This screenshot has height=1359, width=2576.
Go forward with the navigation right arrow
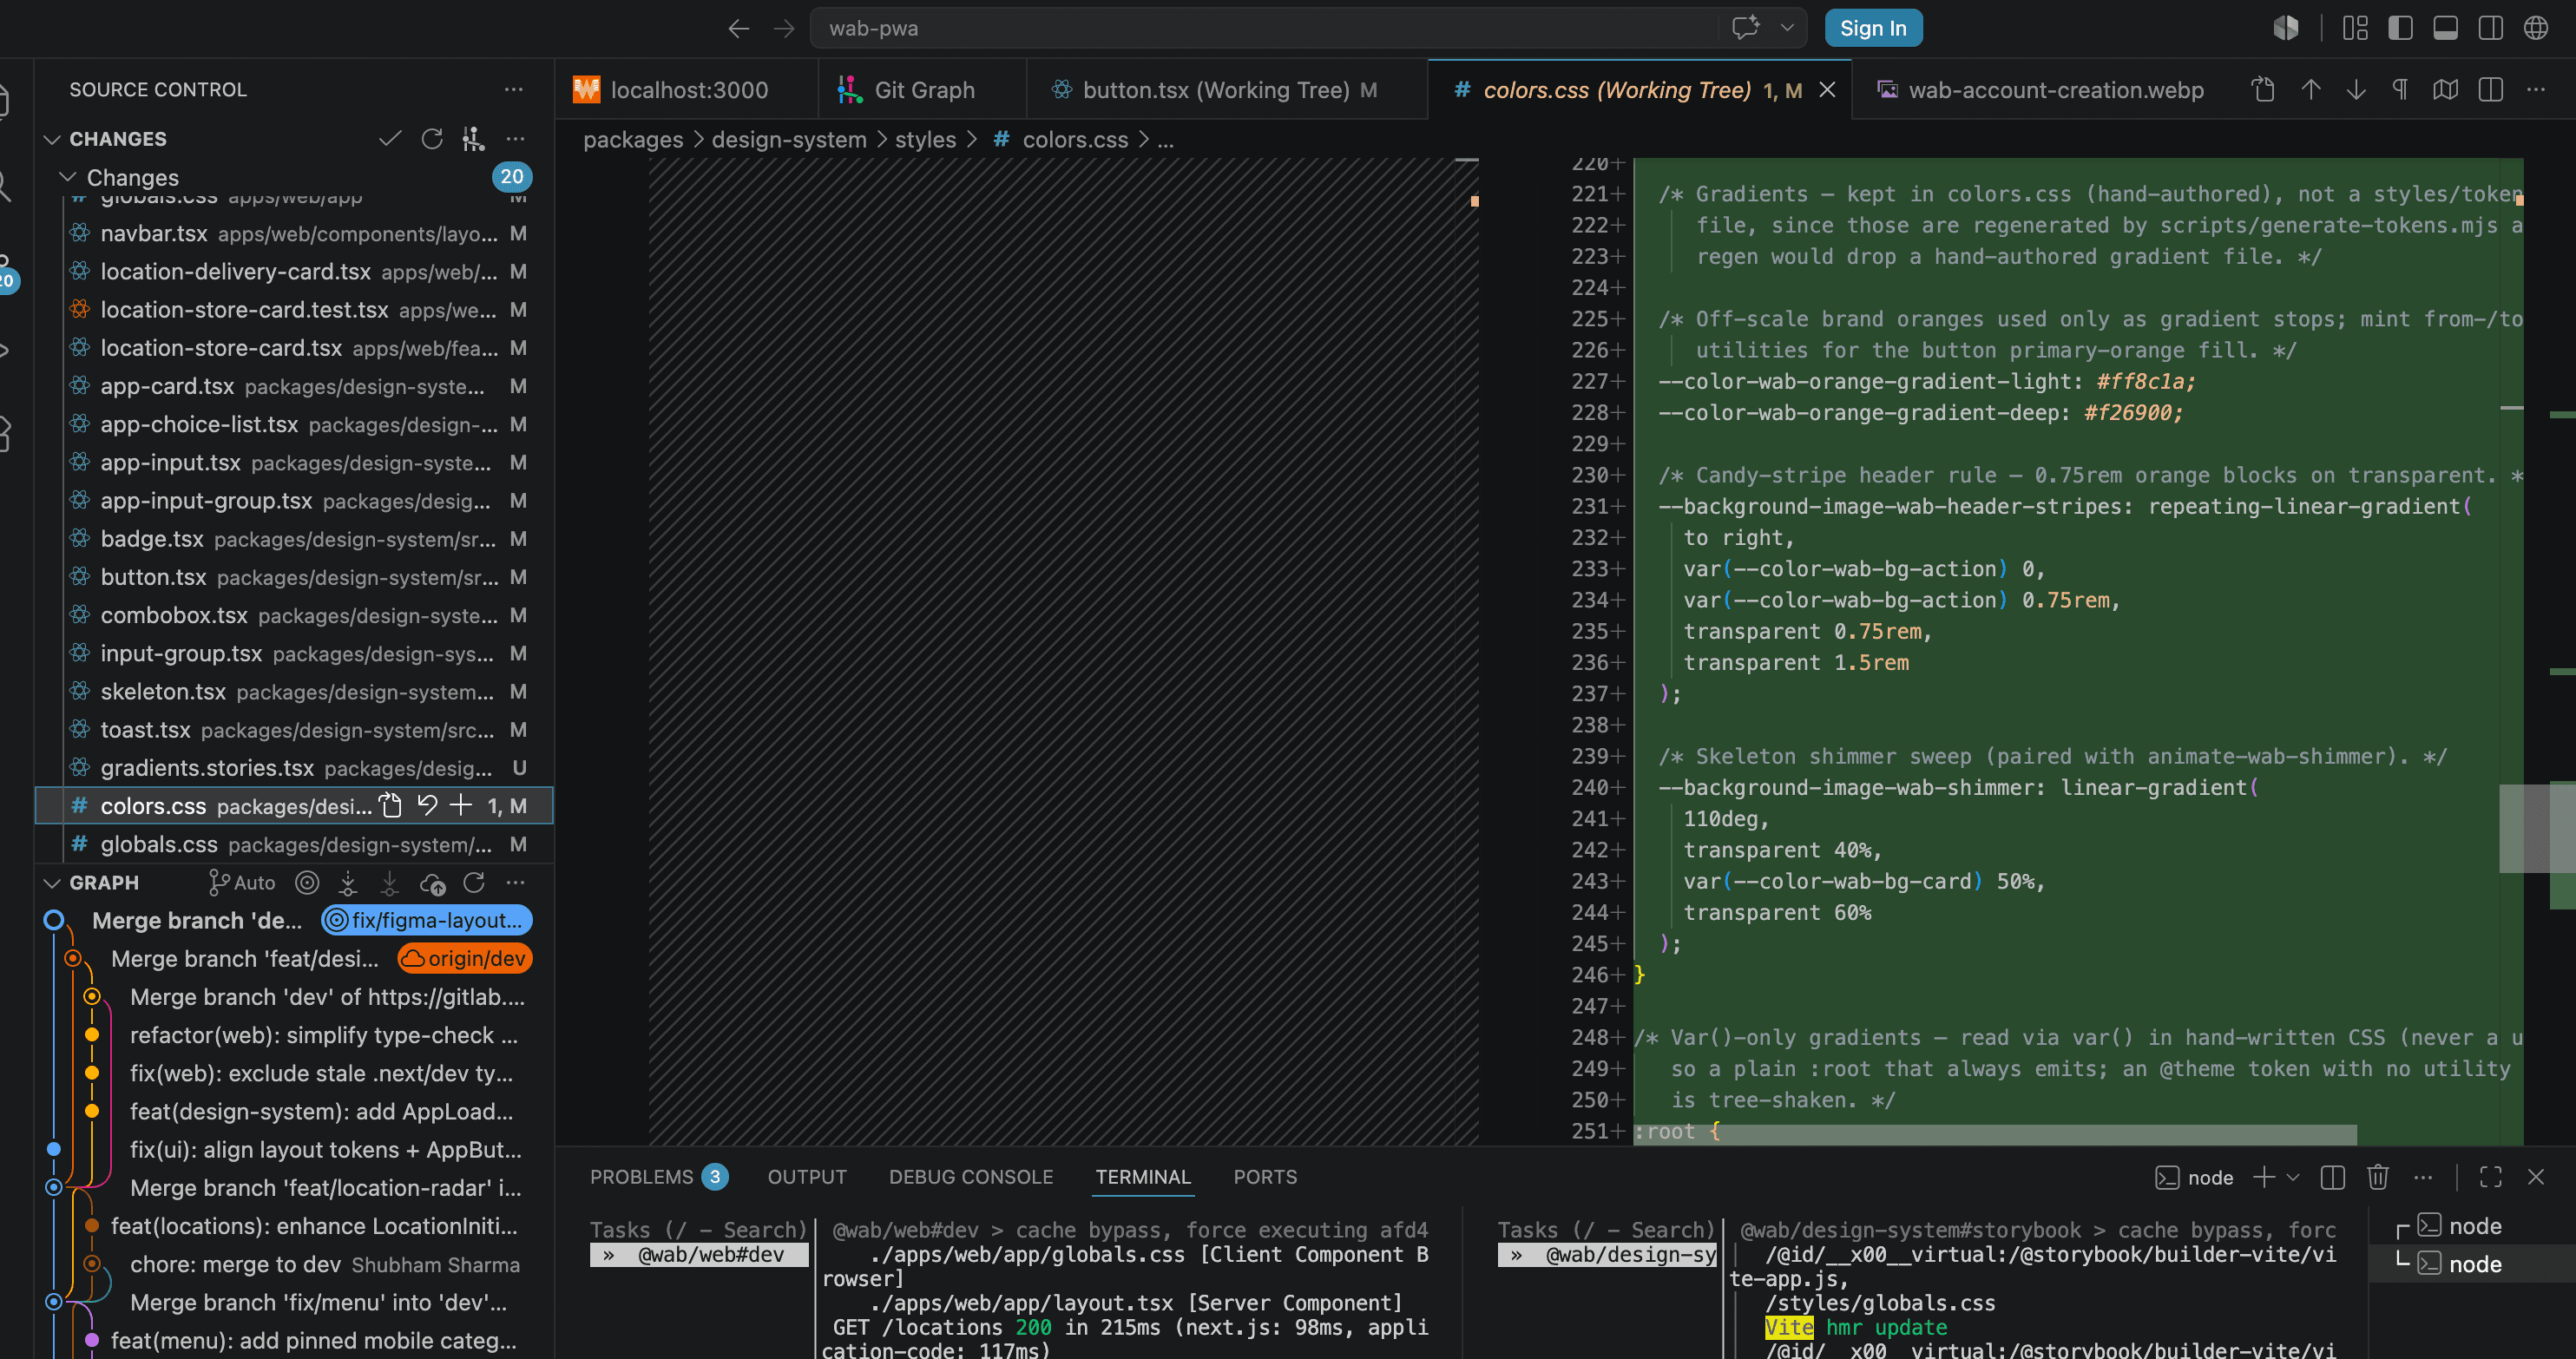pyautogui.click(x=784, y=28)
